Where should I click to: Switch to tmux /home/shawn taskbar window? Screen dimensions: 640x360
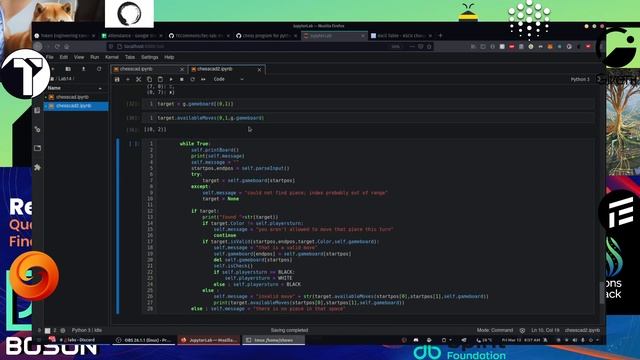tap(274, 340)
